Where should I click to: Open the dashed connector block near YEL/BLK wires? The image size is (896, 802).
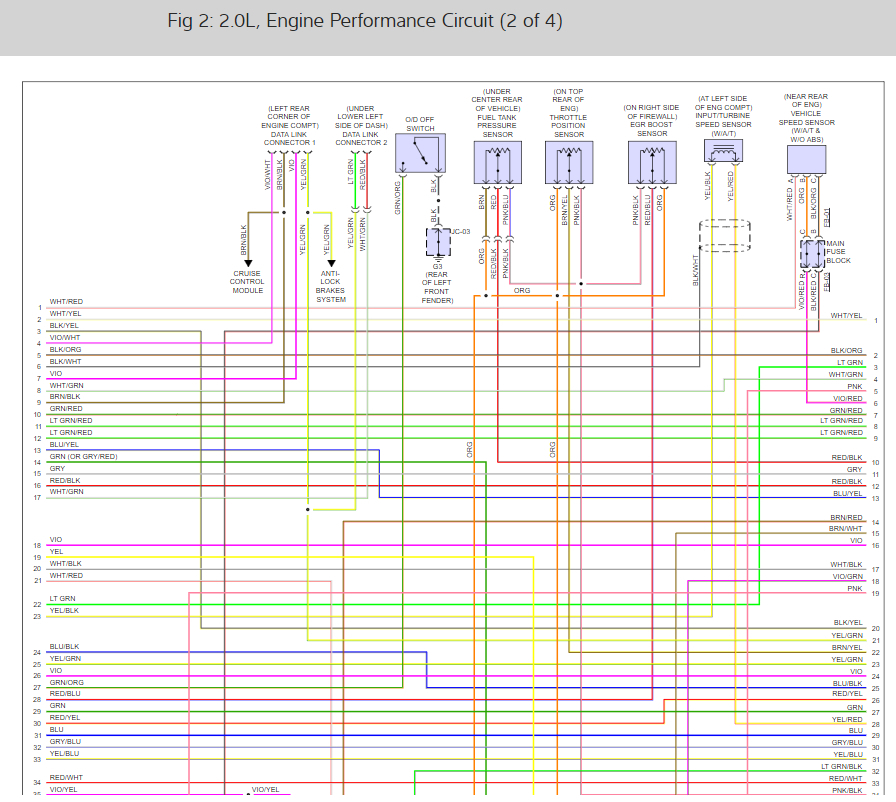click(723, 232)
